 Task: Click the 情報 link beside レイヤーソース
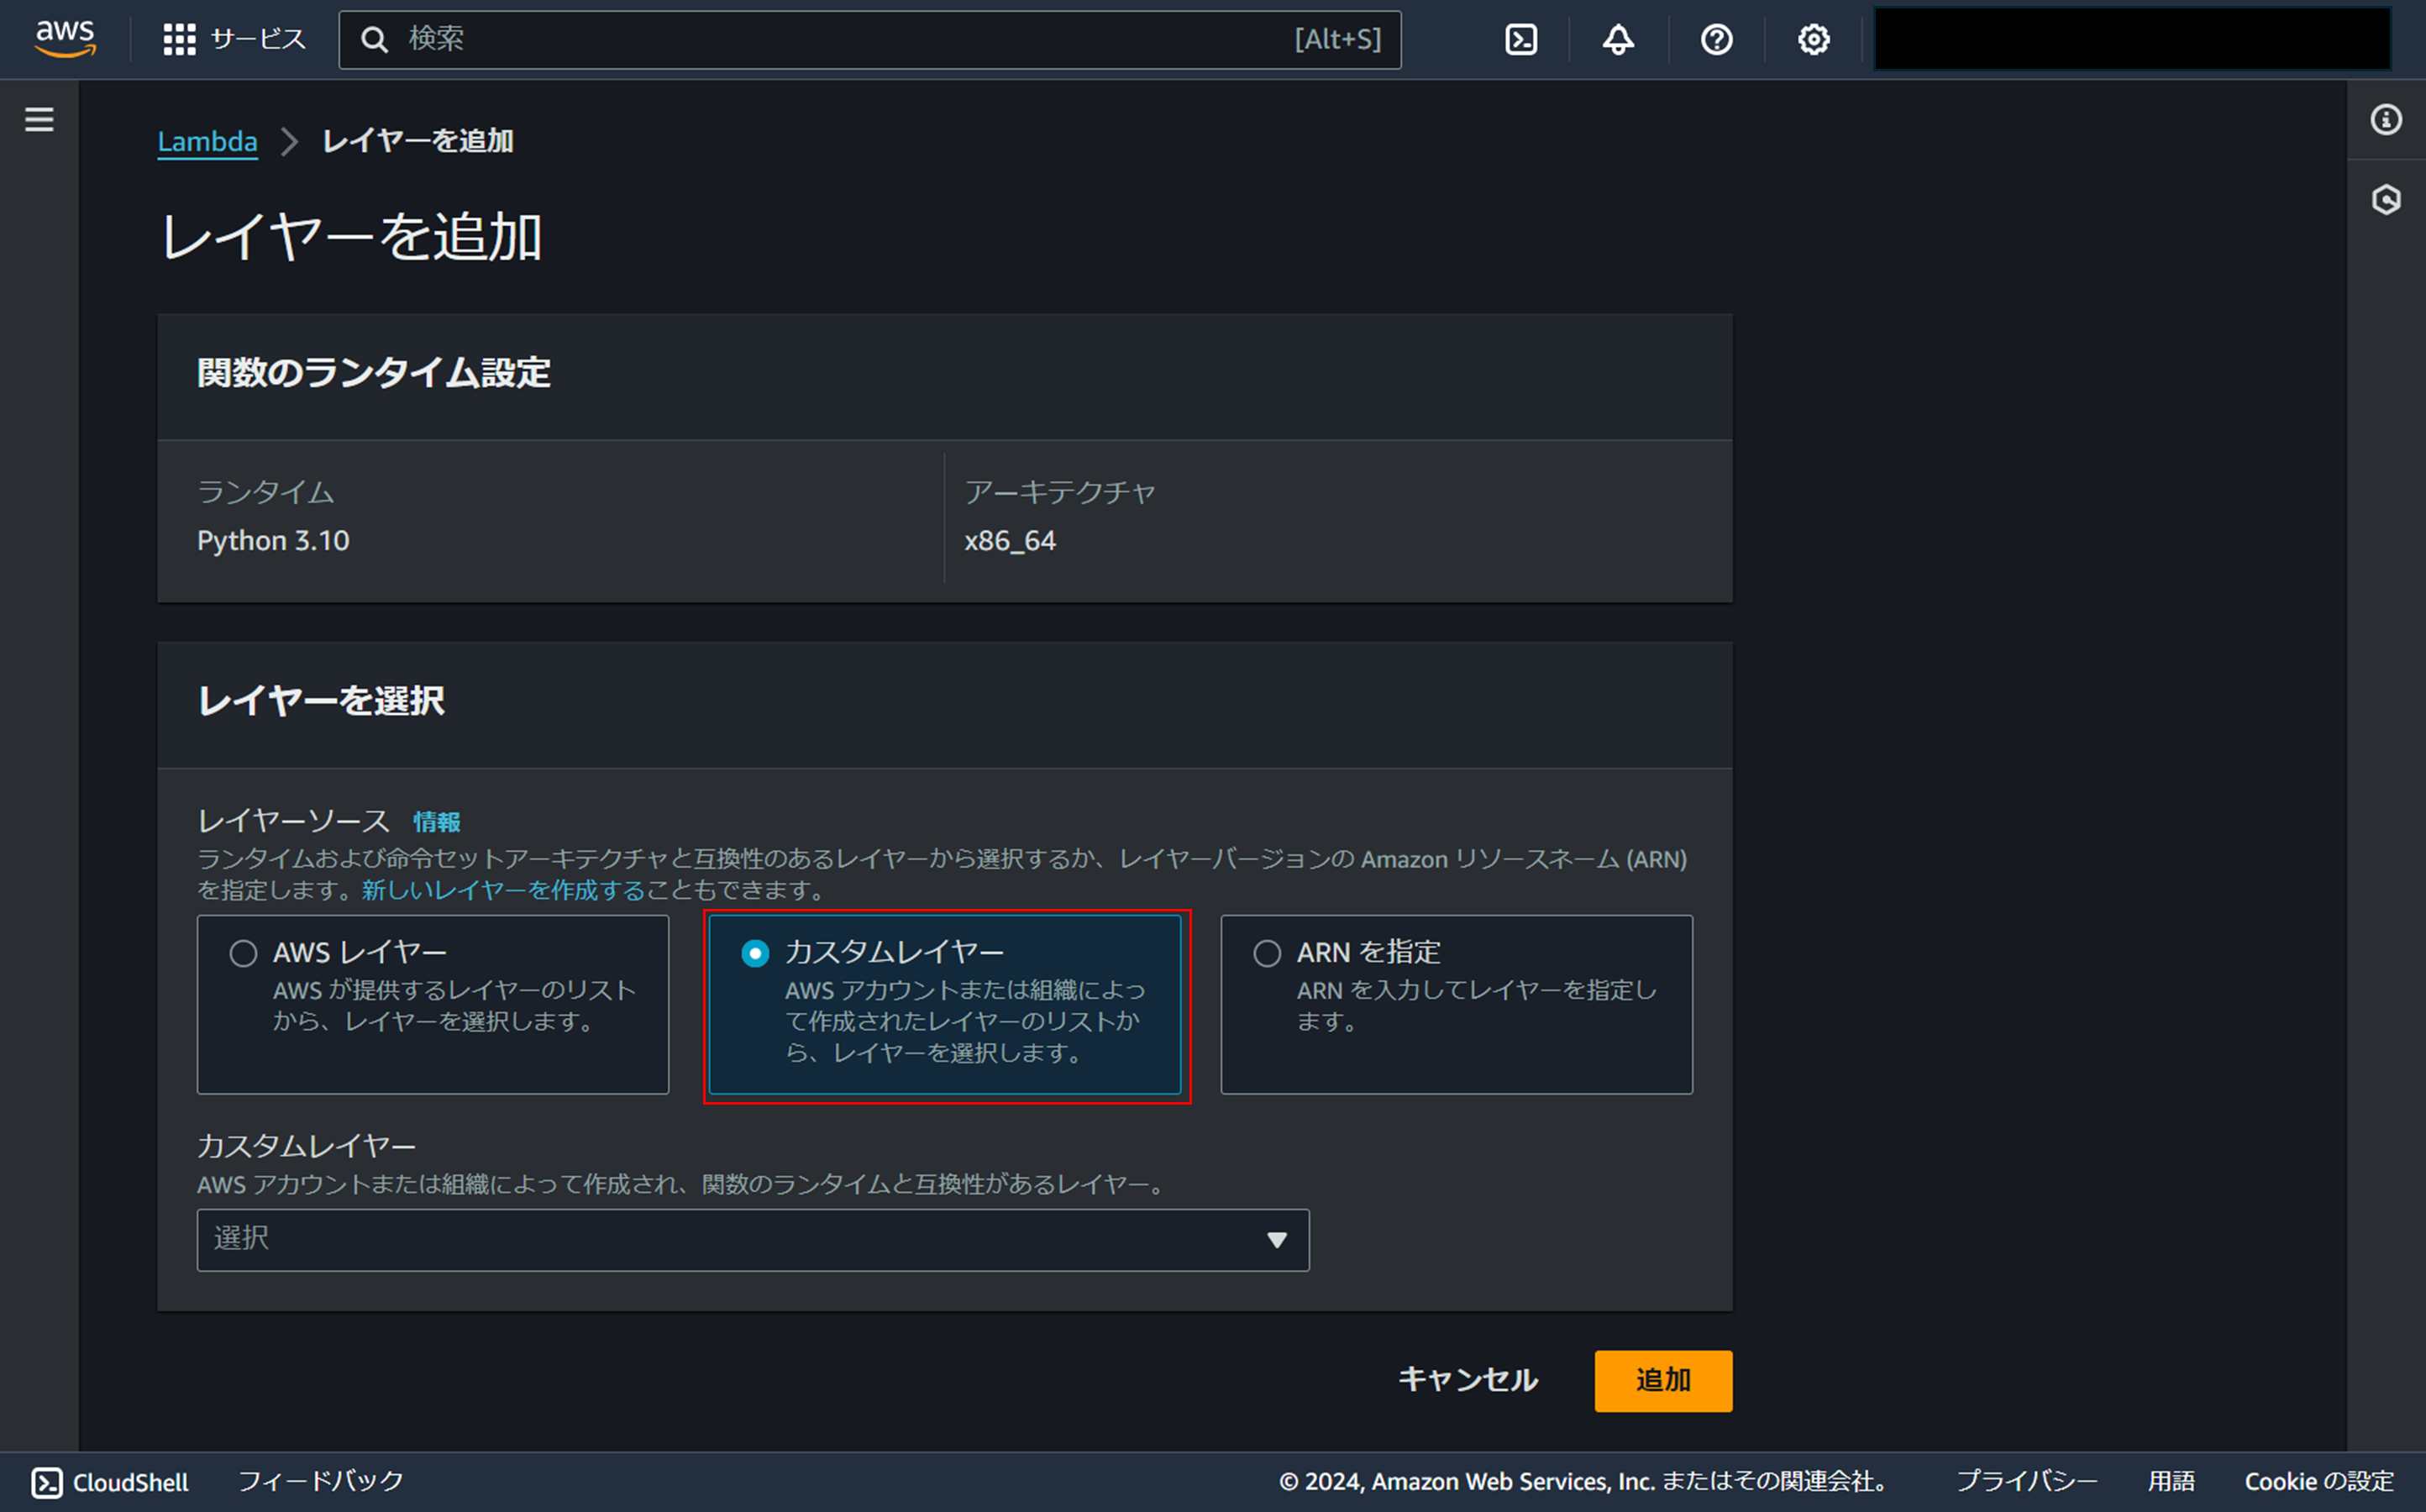[437, 822]
